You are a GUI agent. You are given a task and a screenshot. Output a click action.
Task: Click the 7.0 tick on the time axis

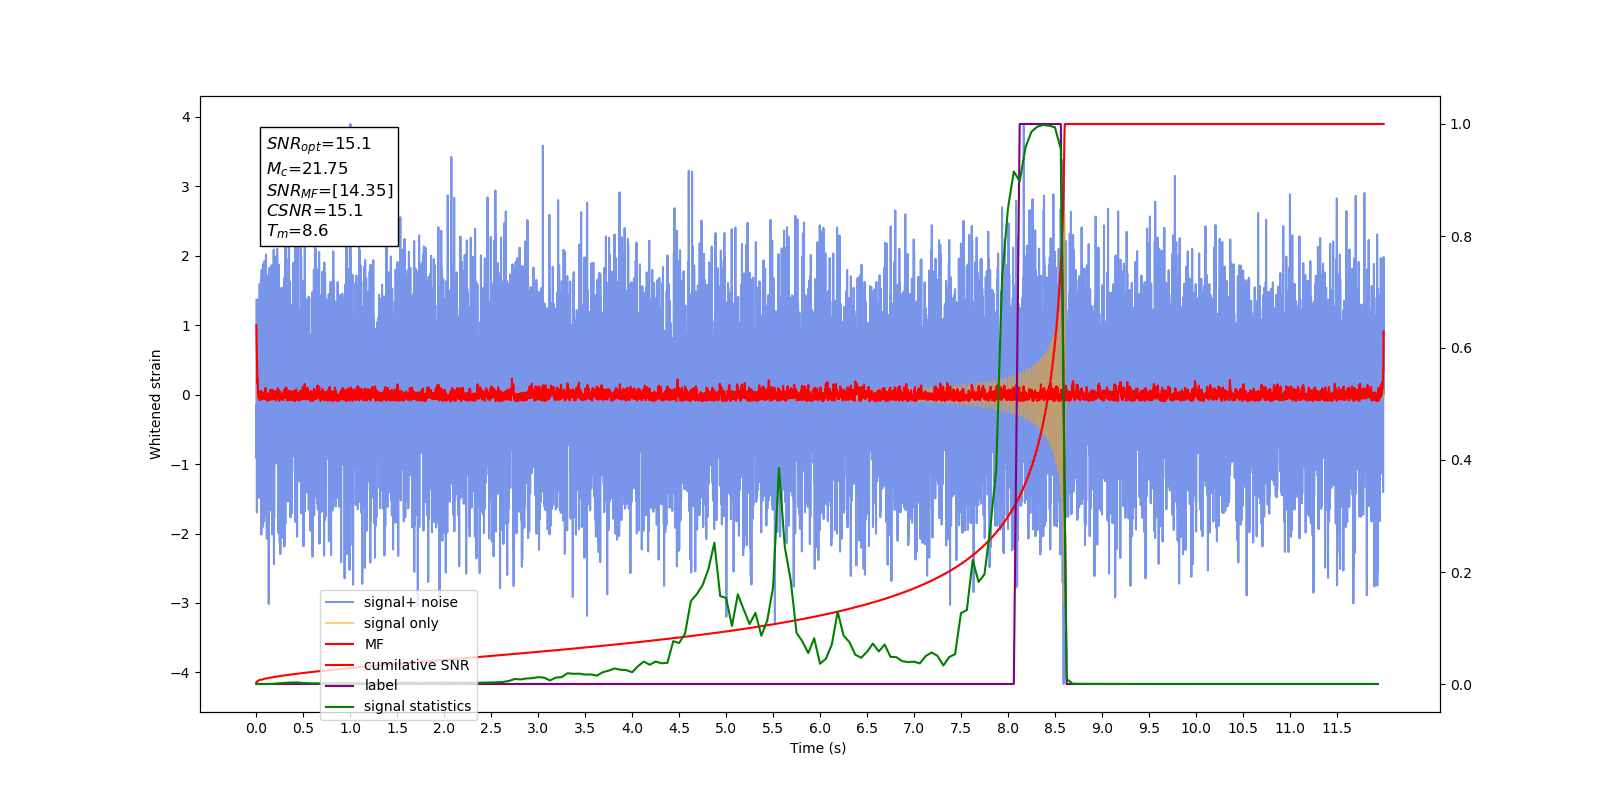(914, 728)
